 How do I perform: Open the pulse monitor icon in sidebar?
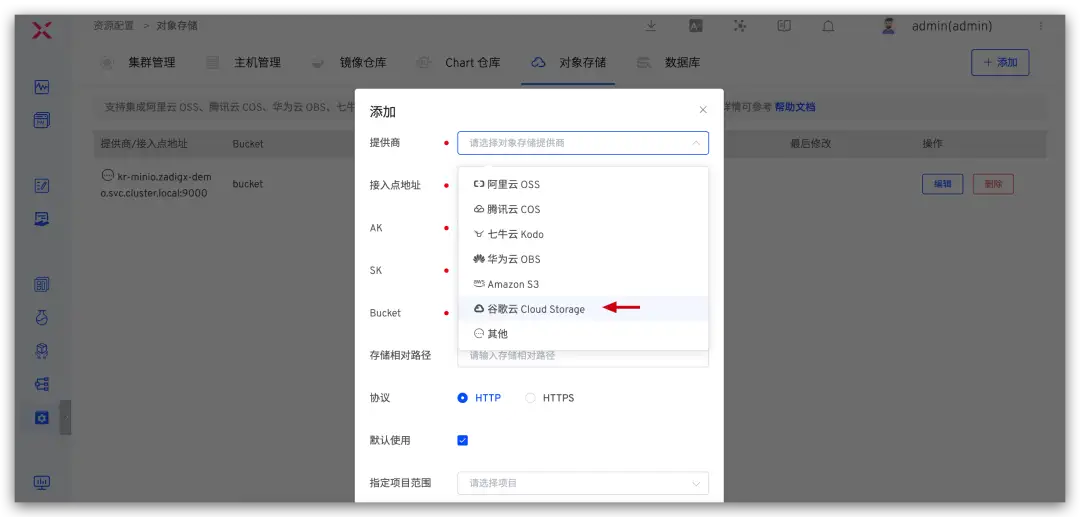point(42,87)
